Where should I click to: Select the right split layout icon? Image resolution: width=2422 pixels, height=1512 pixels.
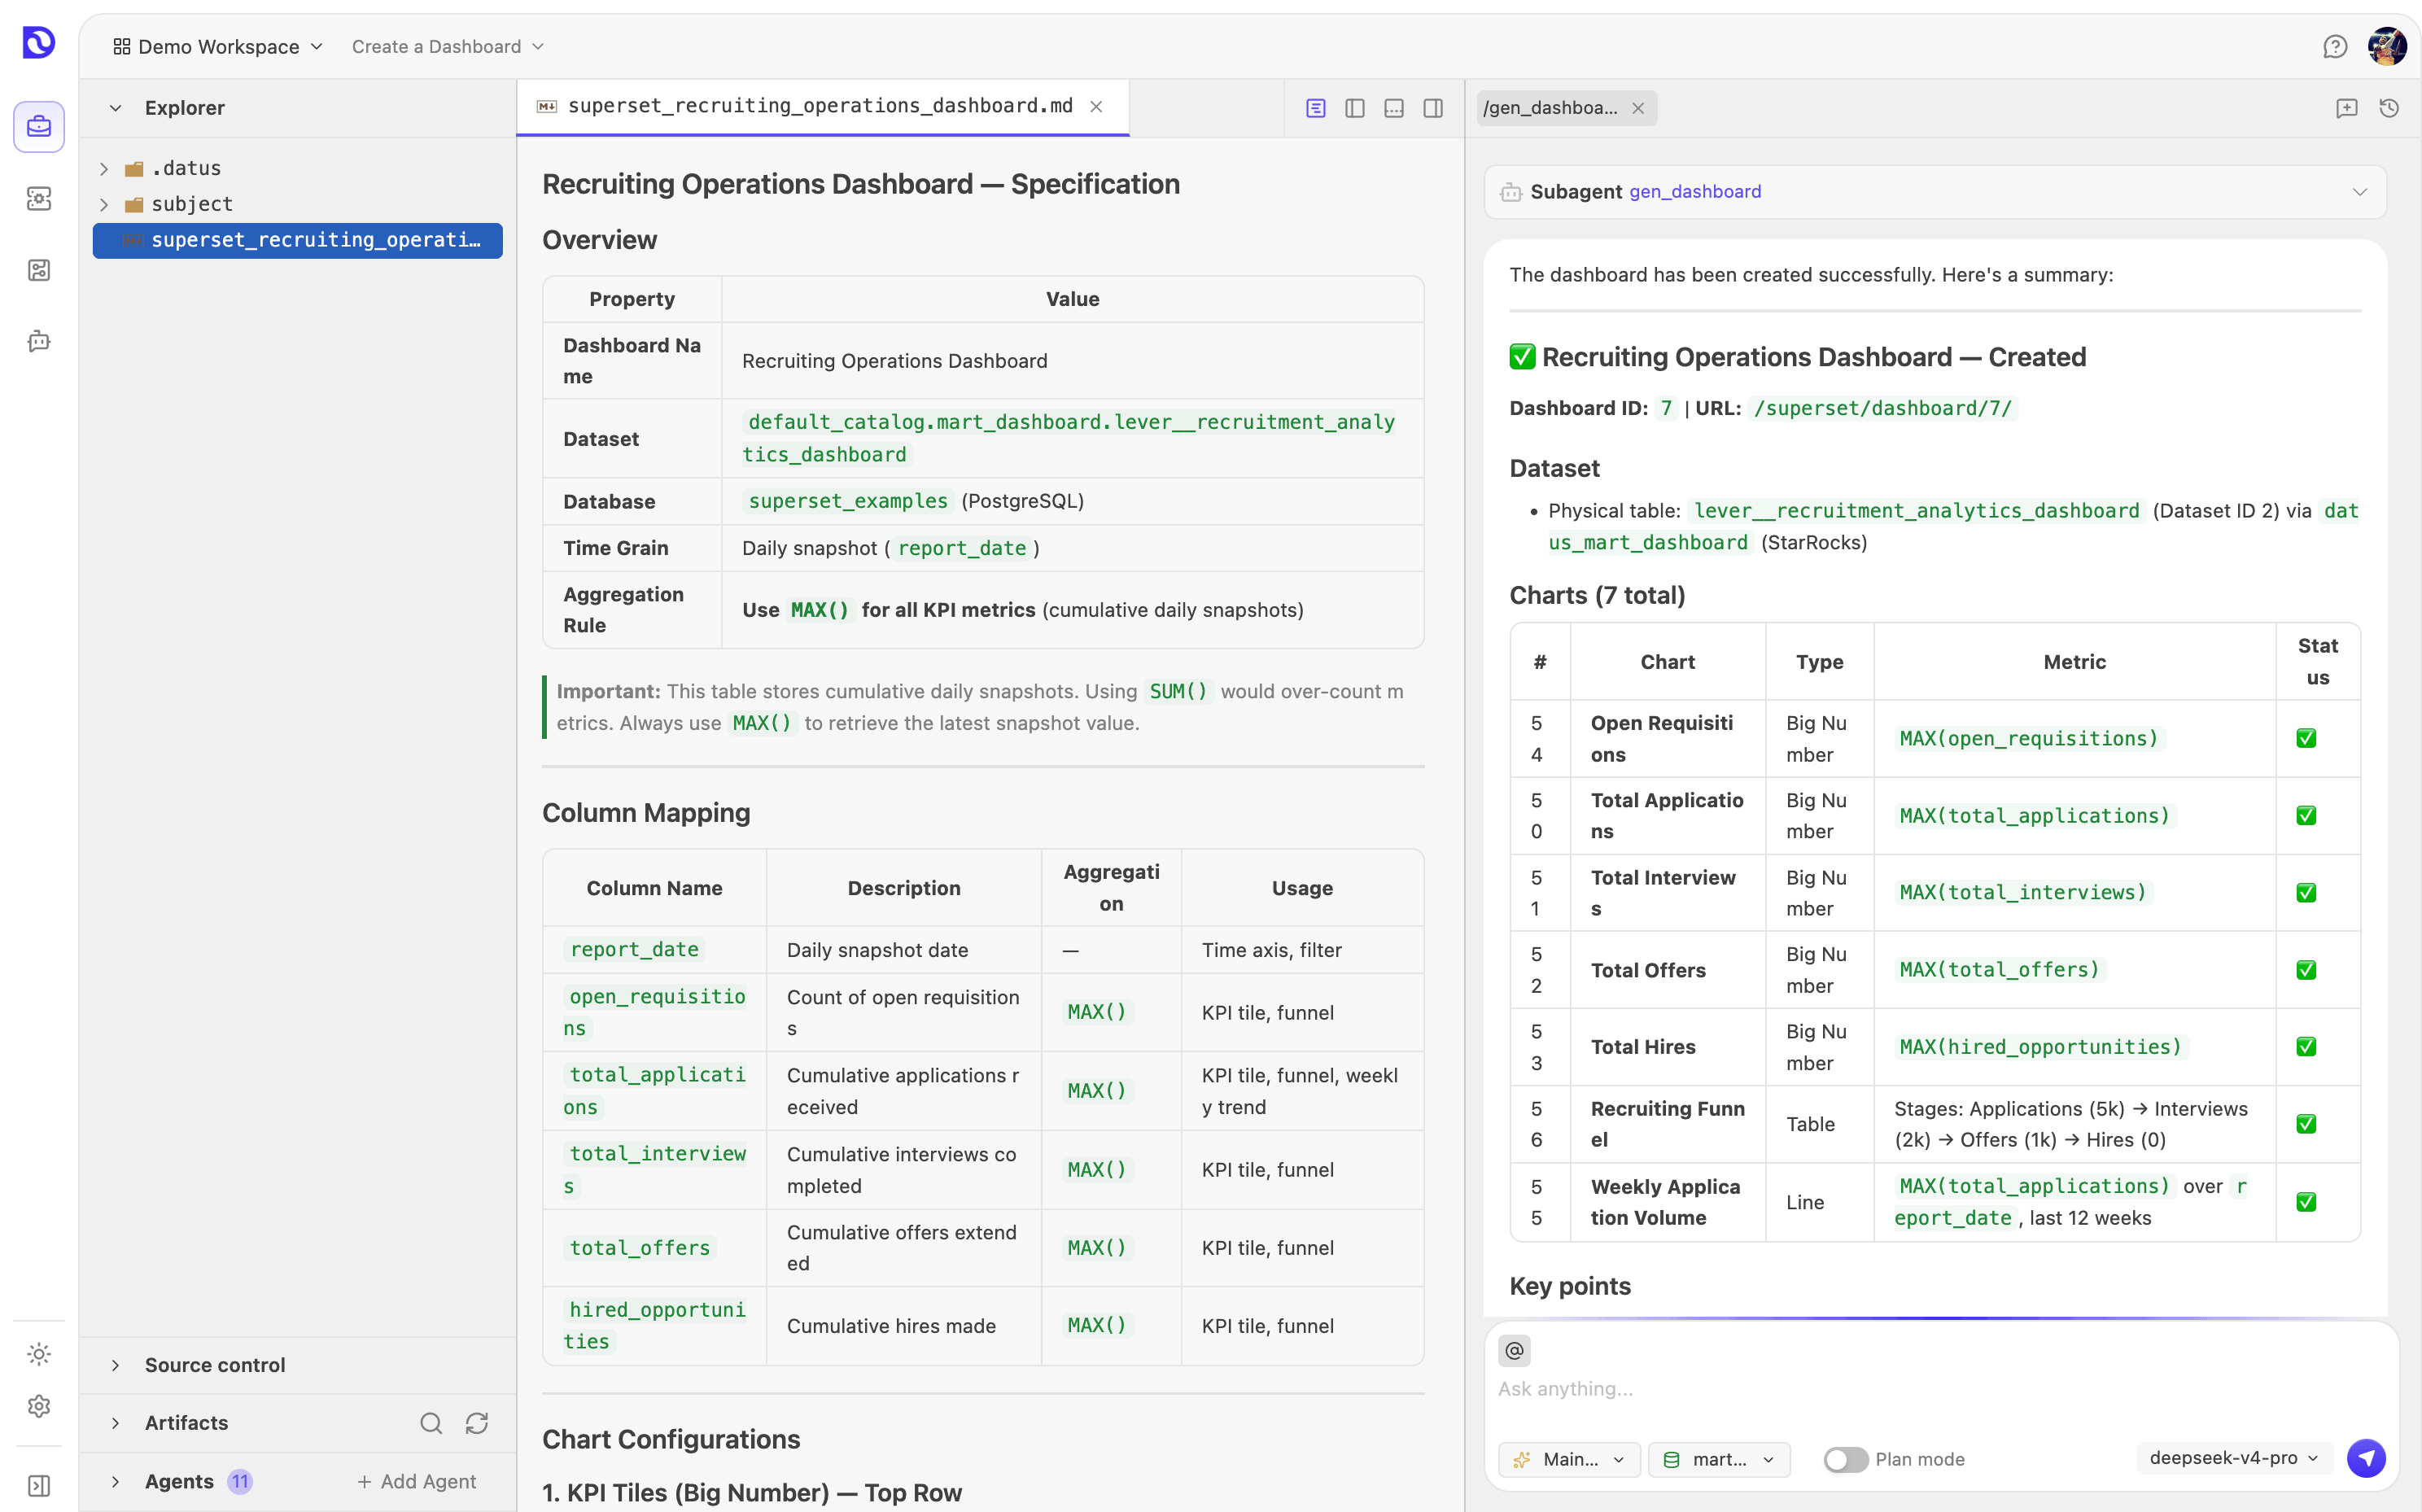tap(1433, 108)
